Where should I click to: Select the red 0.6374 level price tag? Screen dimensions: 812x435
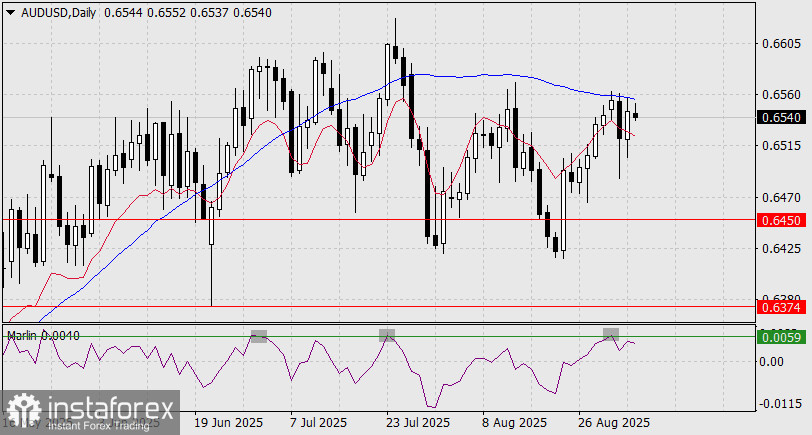[782, 308]
